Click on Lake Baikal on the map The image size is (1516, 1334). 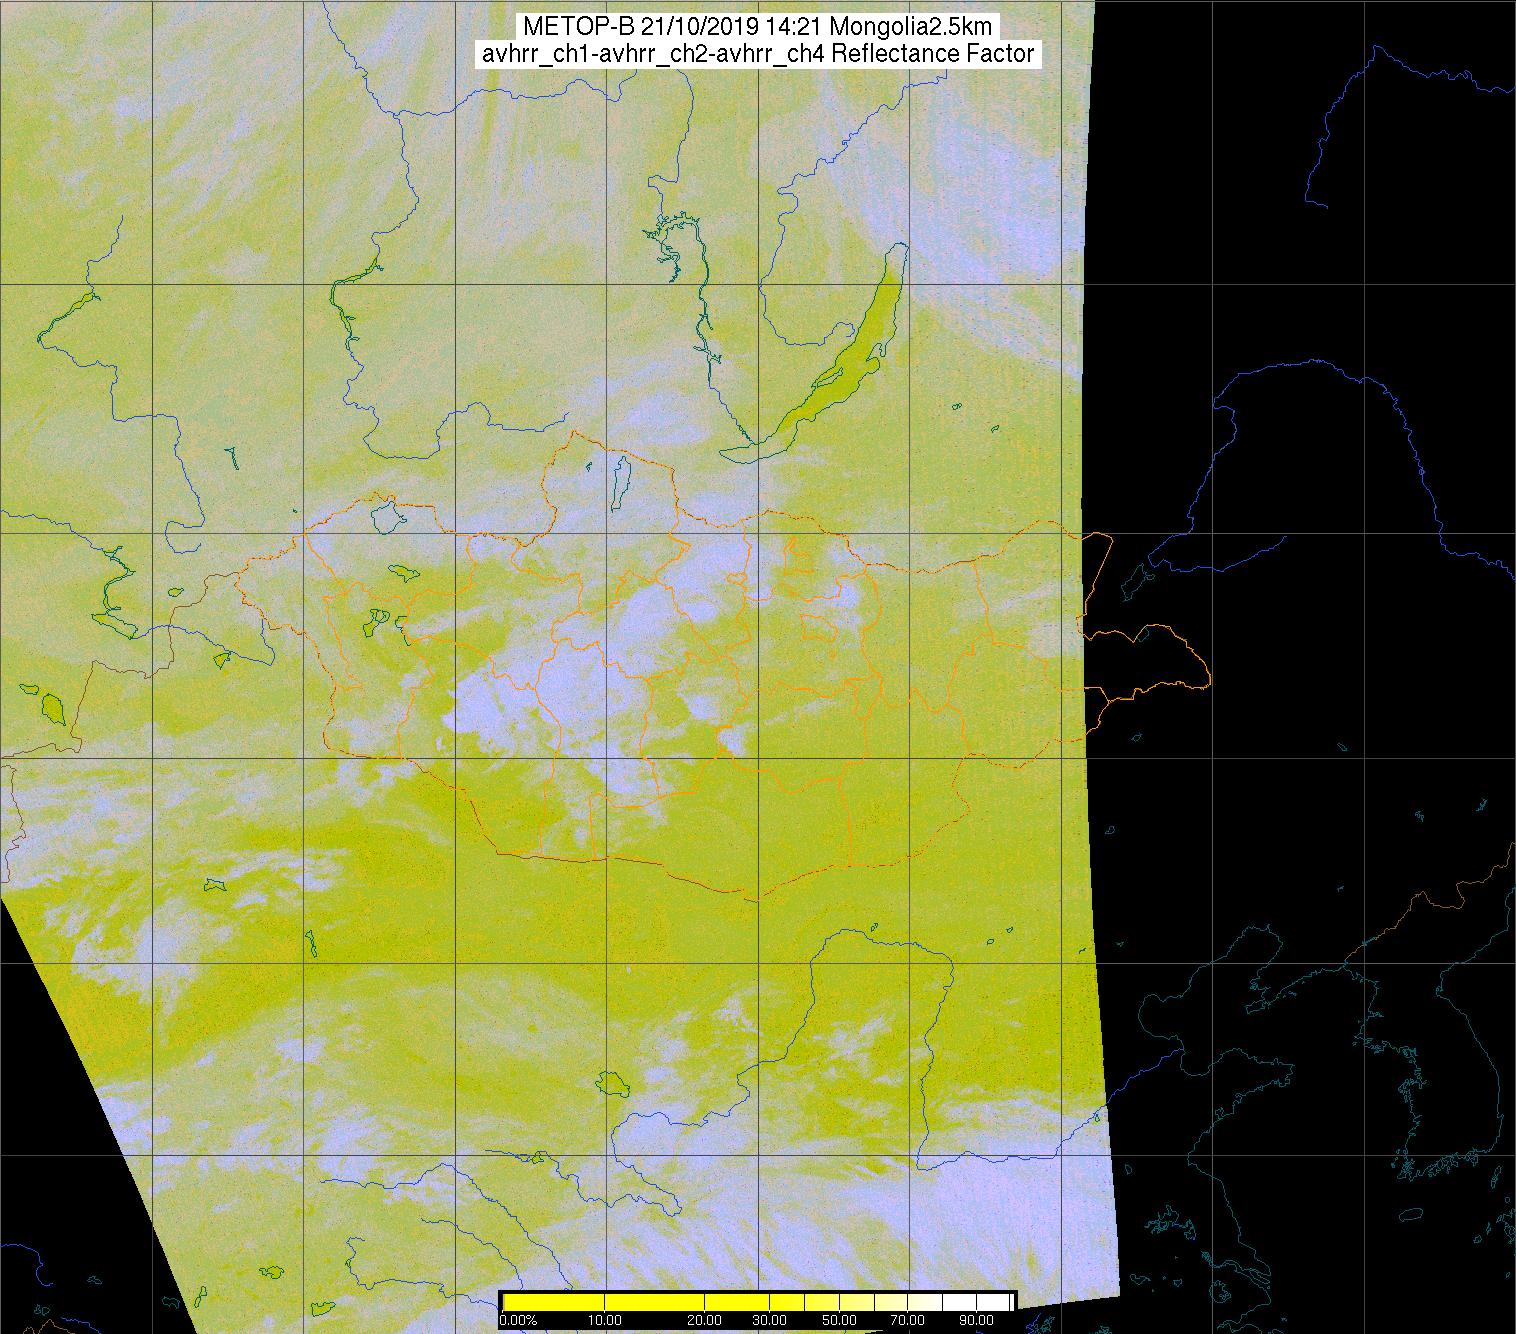coord(850,350)
